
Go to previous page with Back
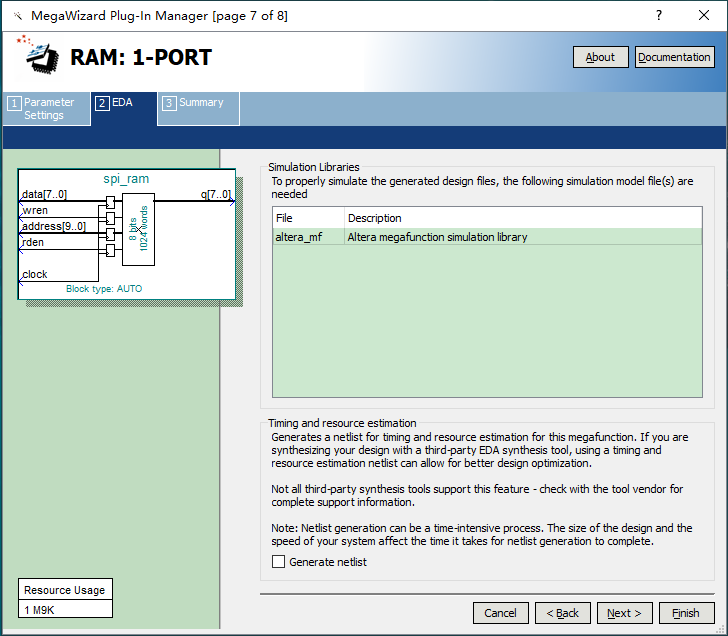[x=562, y=613]
